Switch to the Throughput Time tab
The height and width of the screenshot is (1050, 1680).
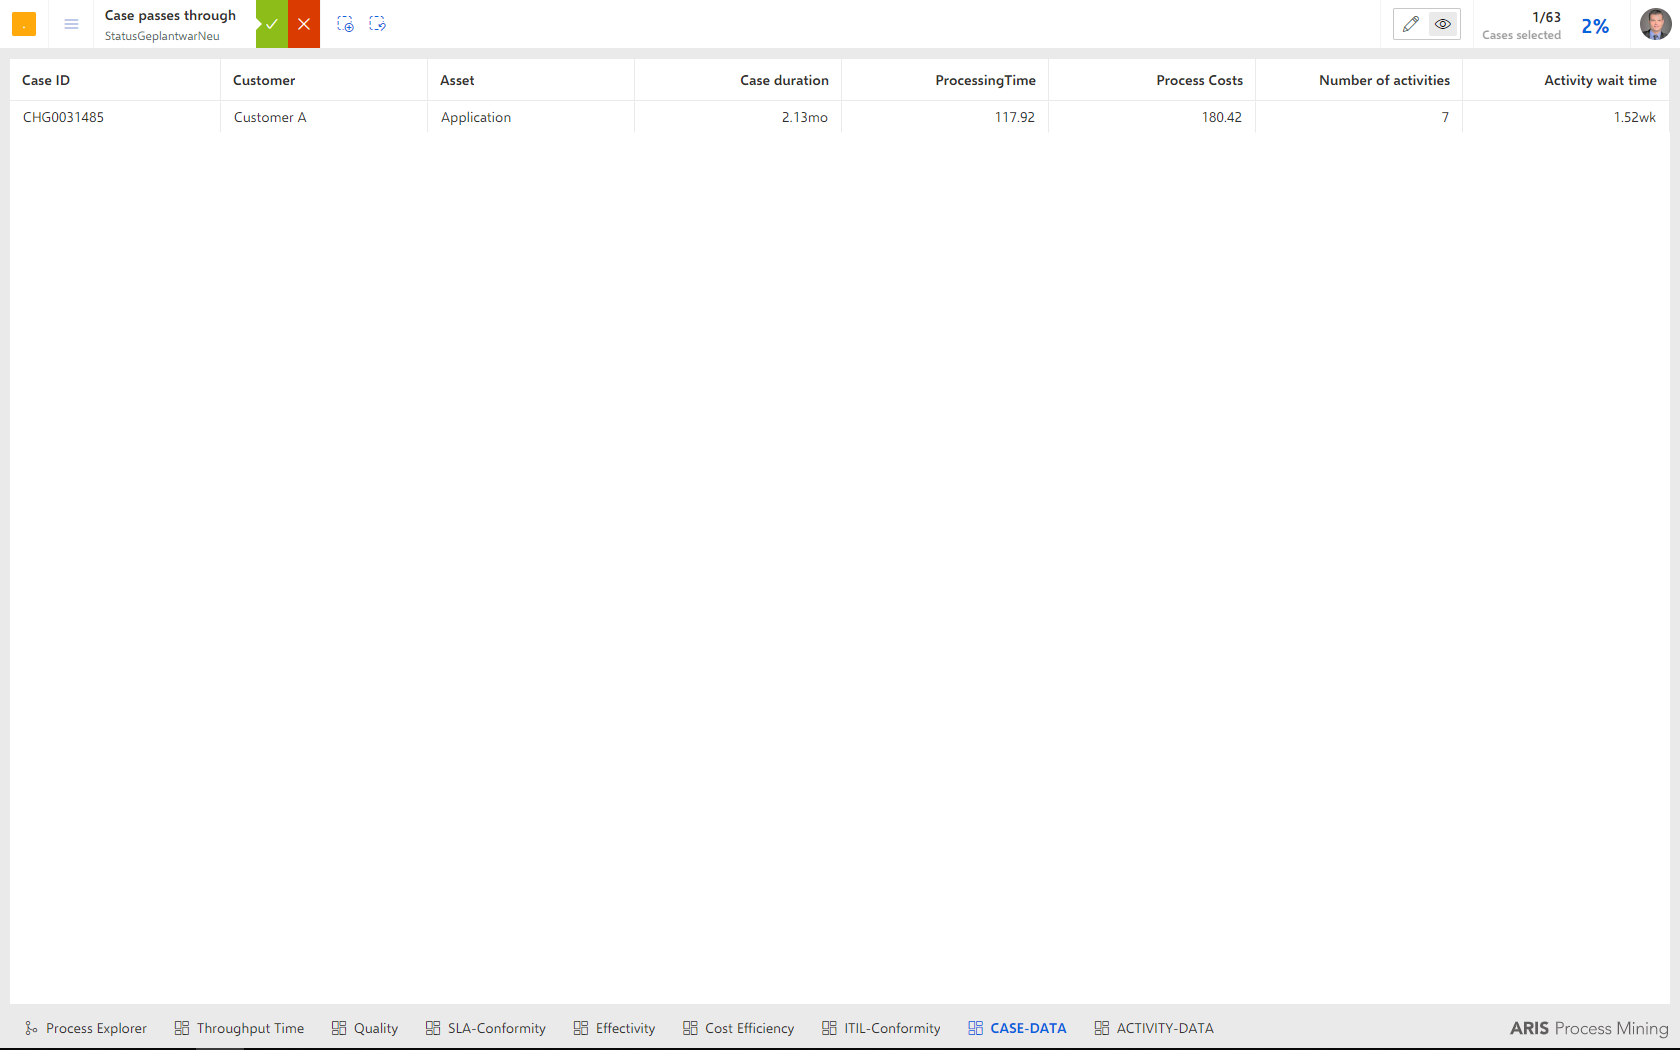coord(239,1028)
